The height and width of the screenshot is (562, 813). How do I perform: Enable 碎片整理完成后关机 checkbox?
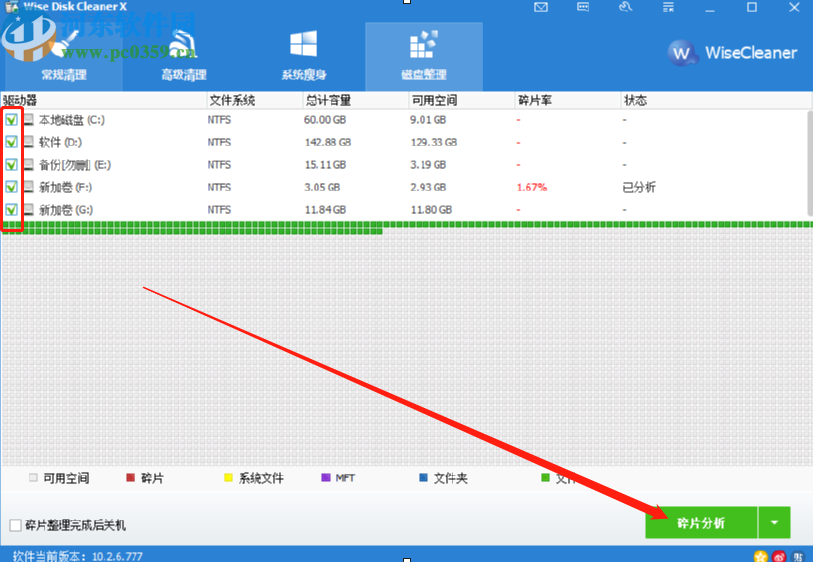pos(16,525)
